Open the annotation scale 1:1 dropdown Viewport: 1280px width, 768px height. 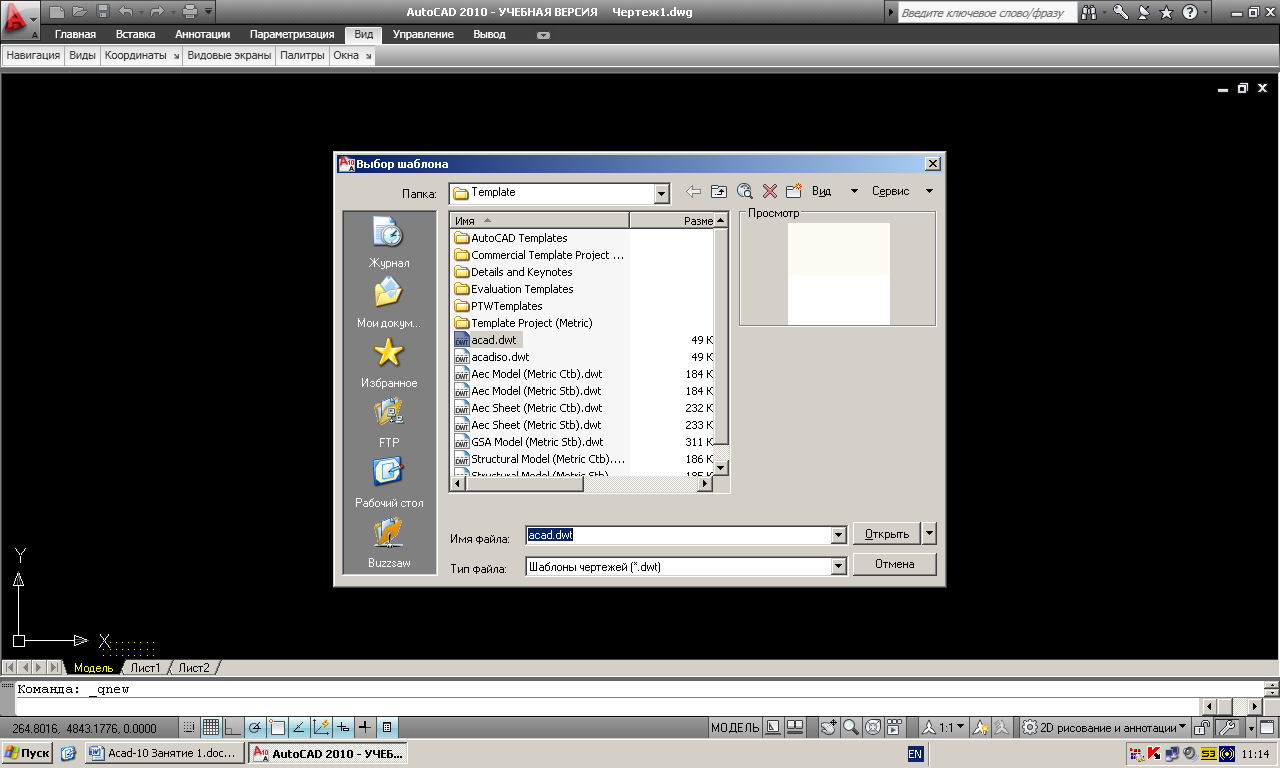[943, 727]
